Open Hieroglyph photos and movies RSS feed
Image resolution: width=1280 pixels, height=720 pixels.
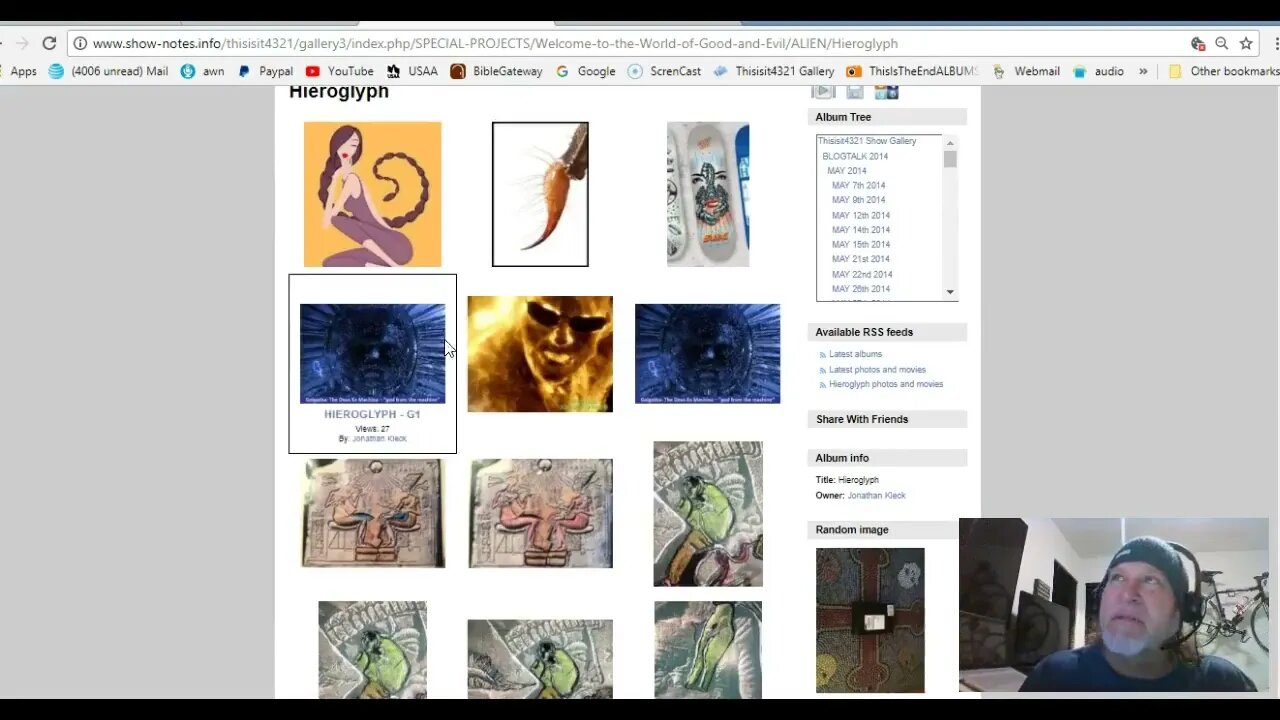point(886,384)
